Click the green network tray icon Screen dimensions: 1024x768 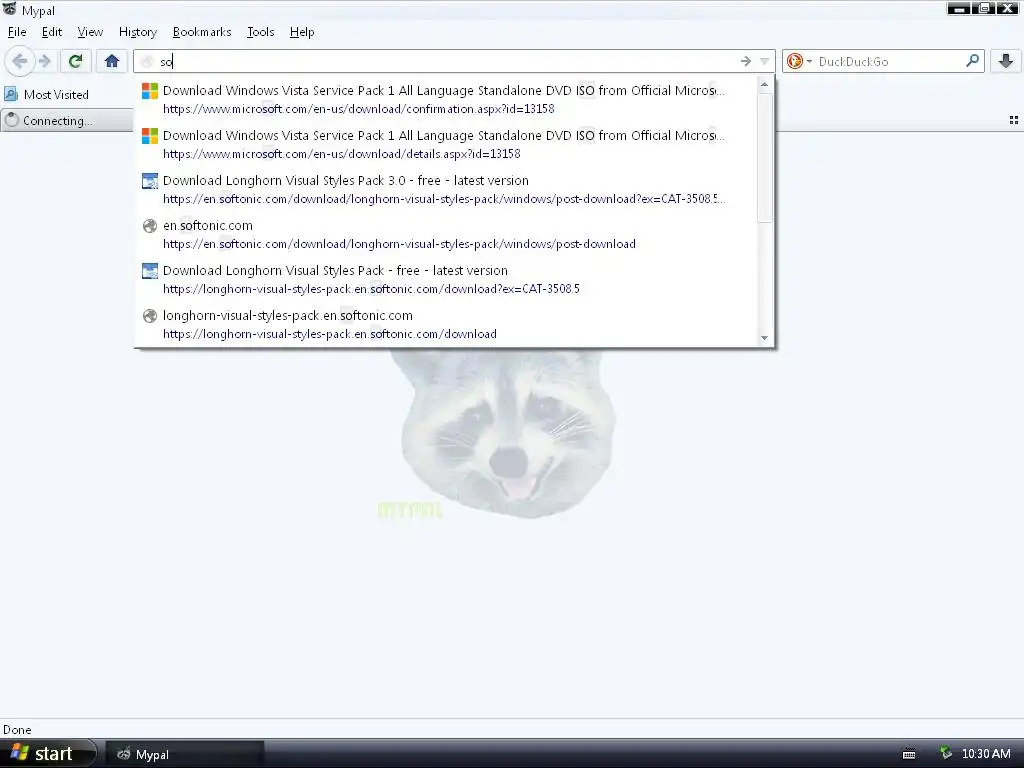point(946,754)
